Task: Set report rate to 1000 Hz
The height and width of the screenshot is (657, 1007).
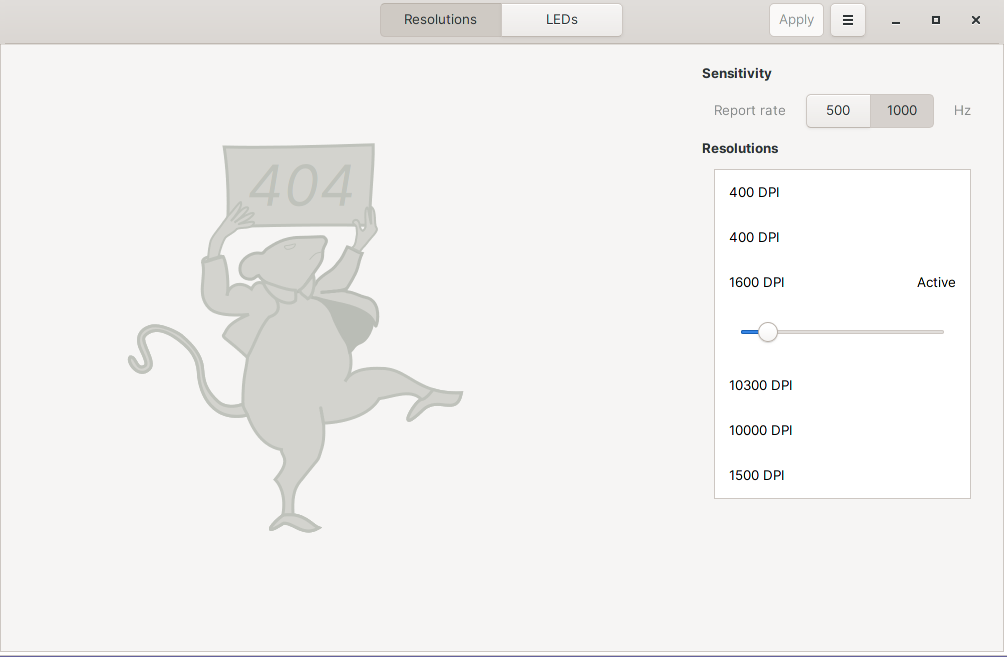Action: 901,111
